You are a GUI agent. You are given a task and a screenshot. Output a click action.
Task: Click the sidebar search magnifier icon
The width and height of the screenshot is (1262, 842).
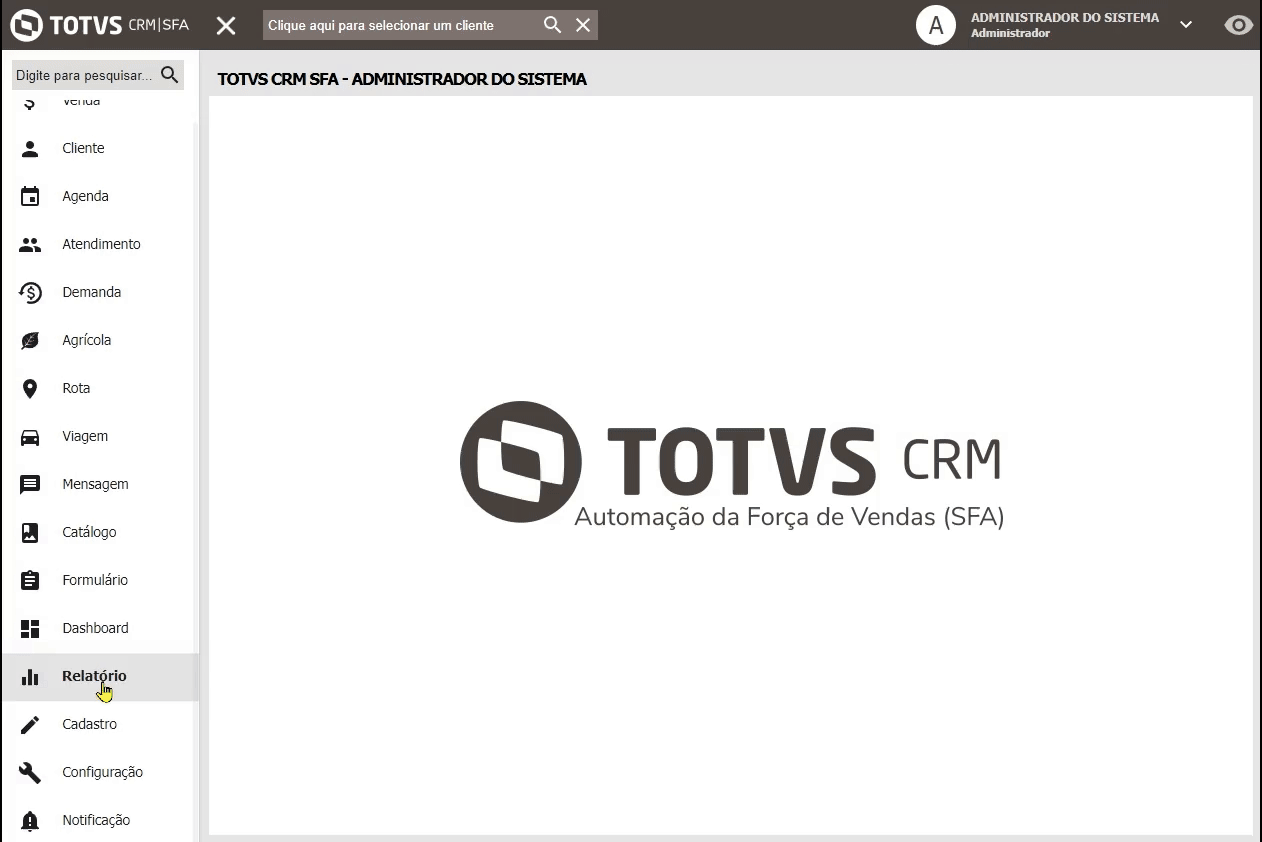tap(170, 75)
